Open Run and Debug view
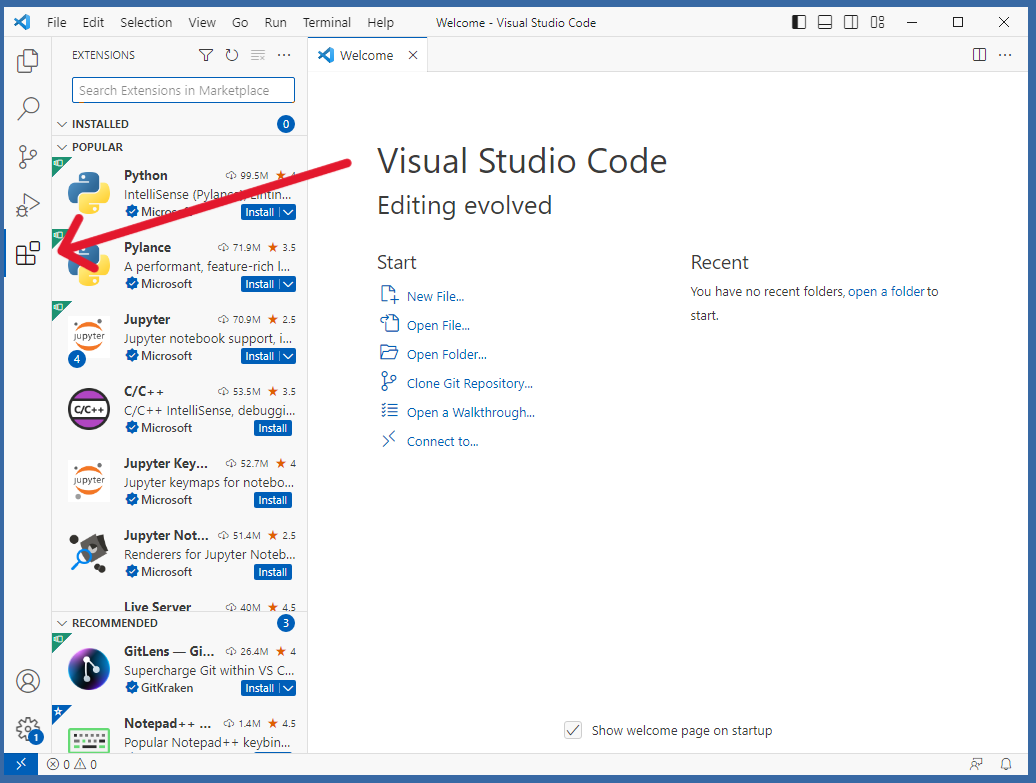Viewport: 1036px width, 783px height. (x=28, y=205)
